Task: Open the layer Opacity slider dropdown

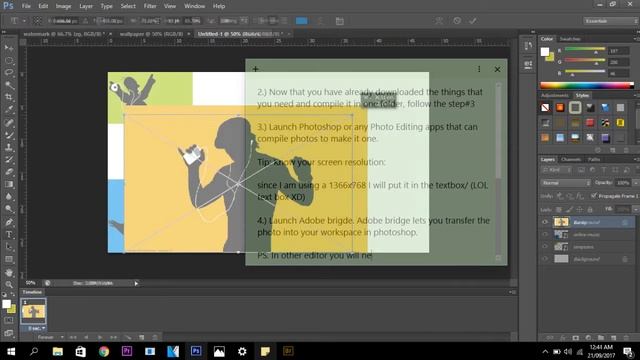Action: [x=635, y=183]
